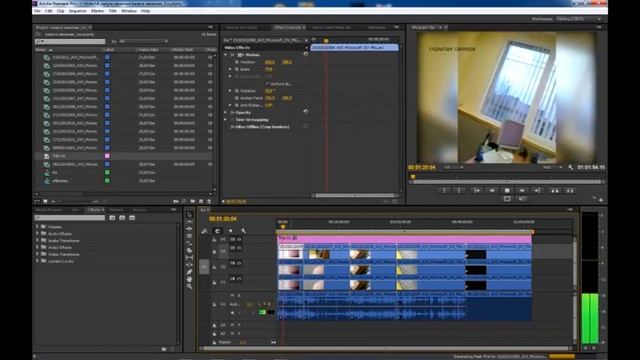640x360 pixels.
Task: Select the Zoom tool
Action: (189, 286)
